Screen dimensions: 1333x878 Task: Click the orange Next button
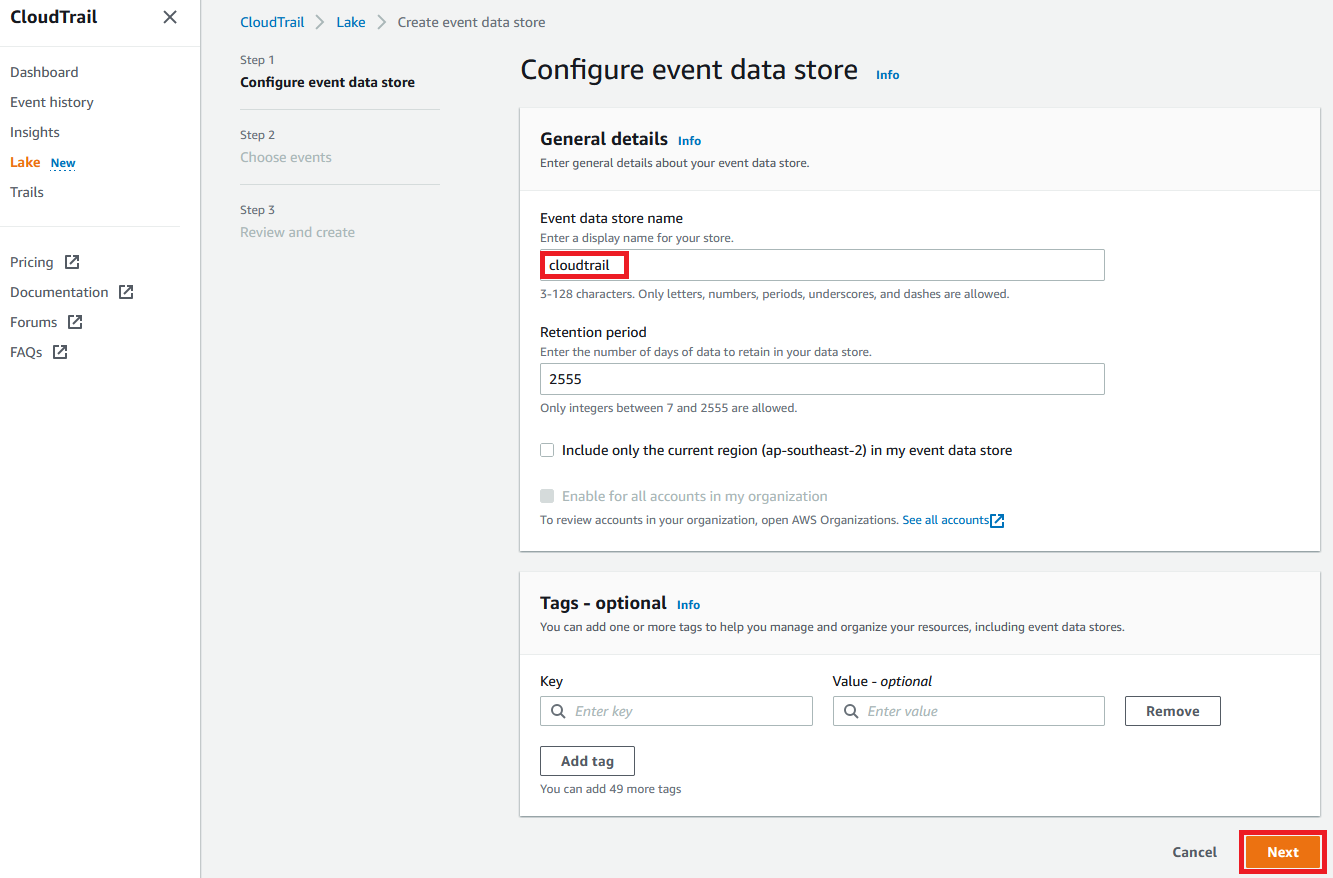click(1283, 852)
